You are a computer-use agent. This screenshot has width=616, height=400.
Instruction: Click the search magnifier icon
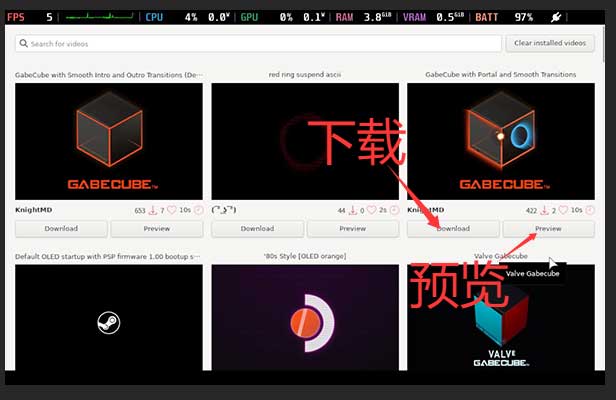point(23,44)
